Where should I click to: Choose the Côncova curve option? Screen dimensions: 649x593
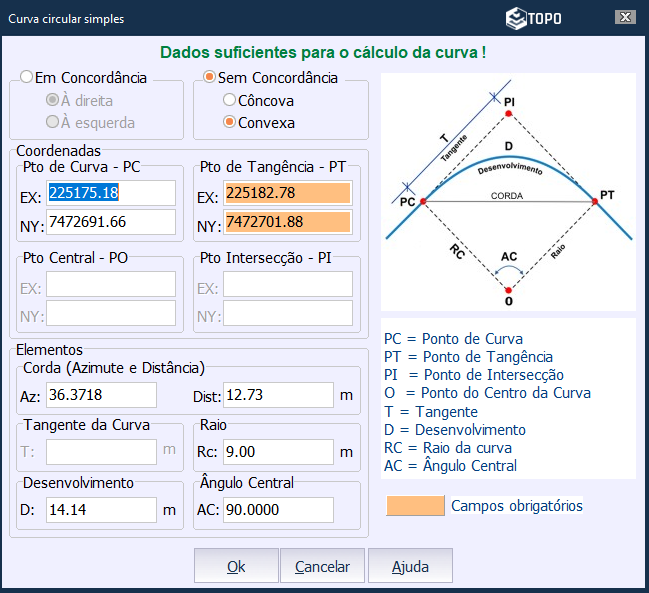(x=229, y=100)
